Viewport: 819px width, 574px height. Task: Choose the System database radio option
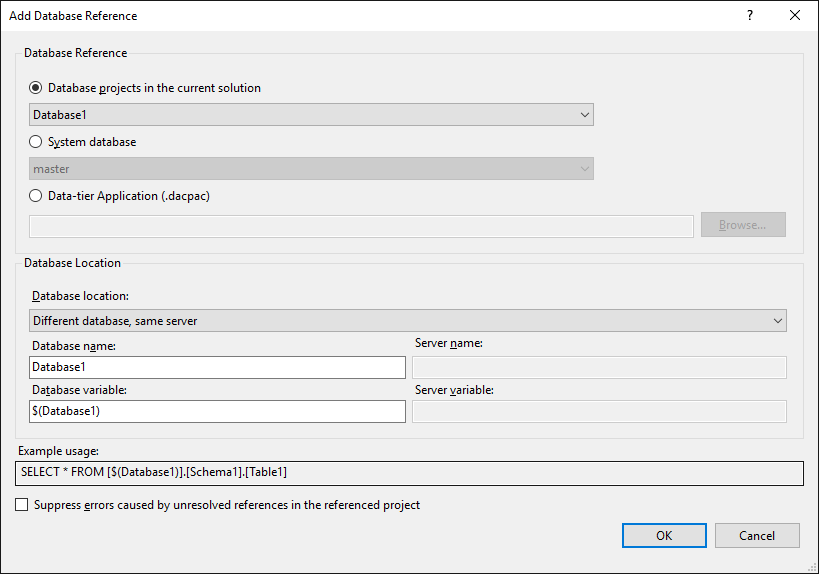point(36,142)
